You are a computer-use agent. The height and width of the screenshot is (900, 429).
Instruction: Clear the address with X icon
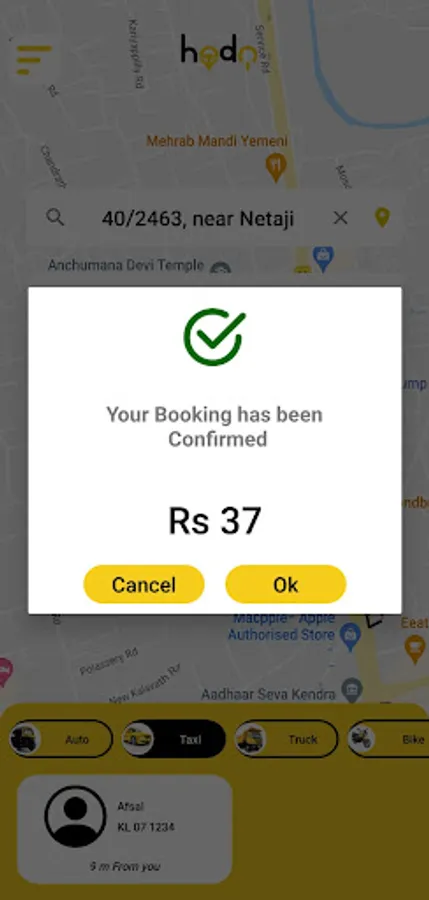(x=341, y=218)
